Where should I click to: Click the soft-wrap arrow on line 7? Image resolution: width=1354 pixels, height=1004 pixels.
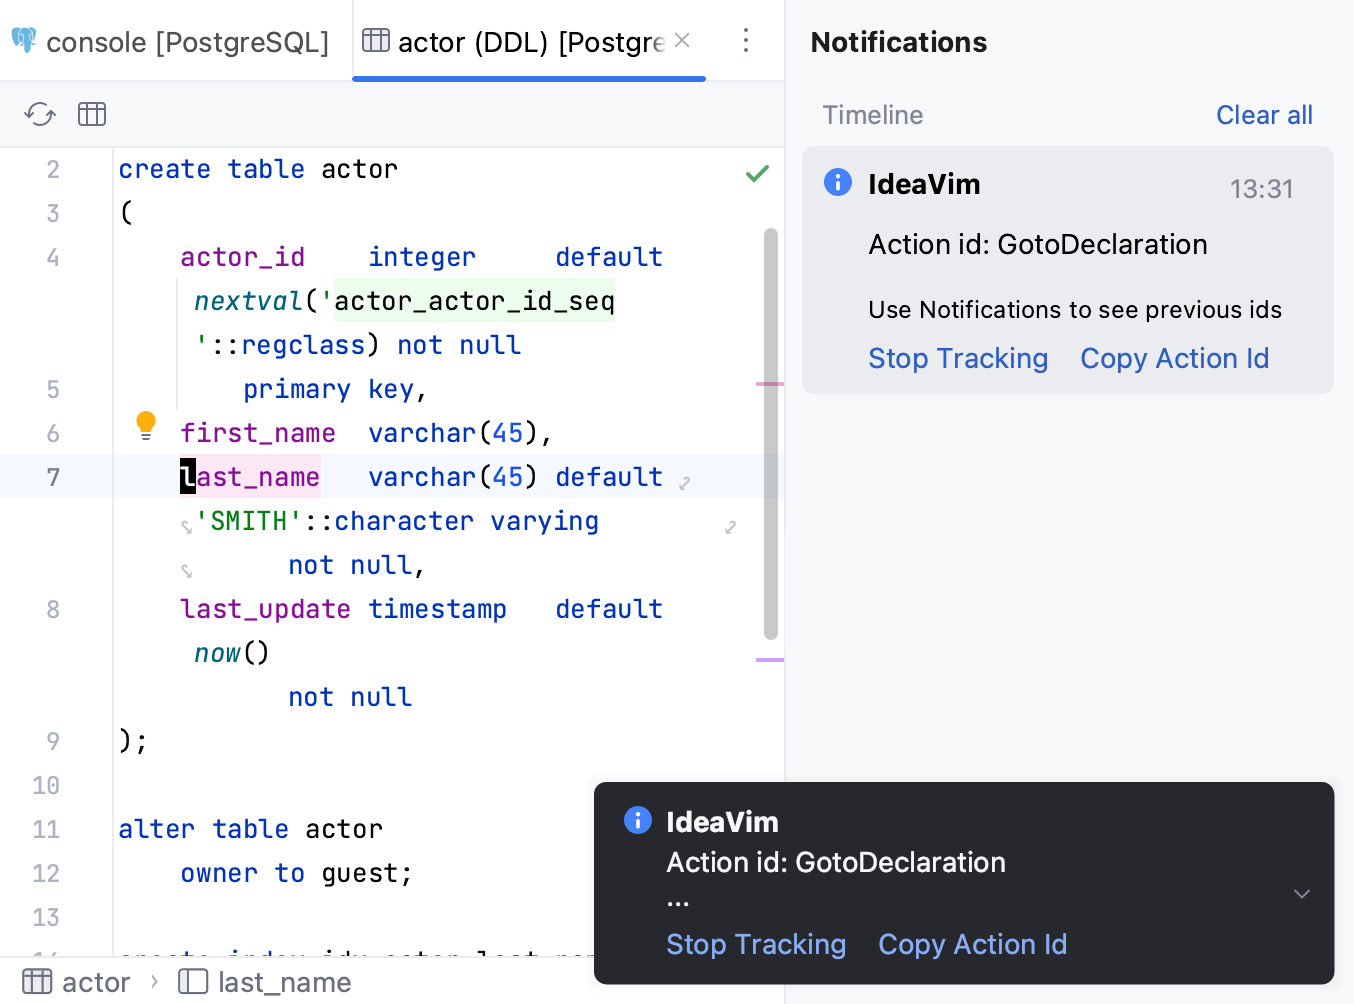(x=684, y=482)
